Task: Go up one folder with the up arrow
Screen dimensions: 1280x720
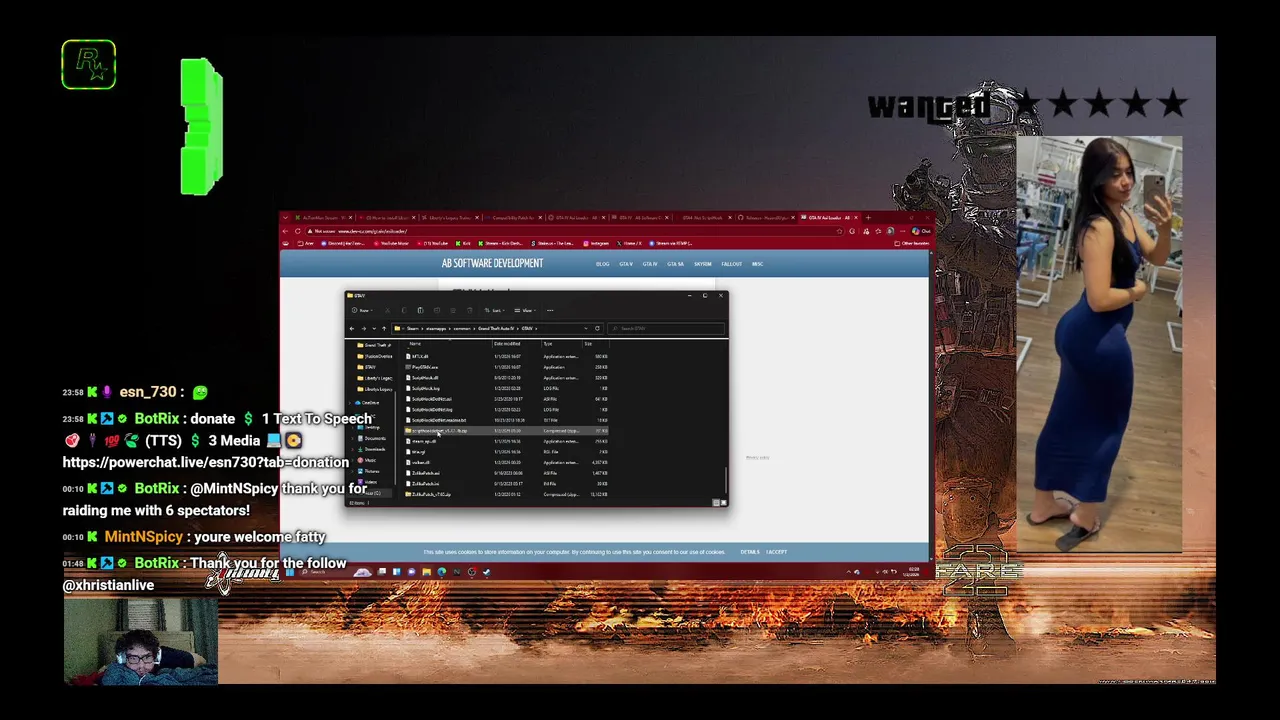Action: [384, 329]
